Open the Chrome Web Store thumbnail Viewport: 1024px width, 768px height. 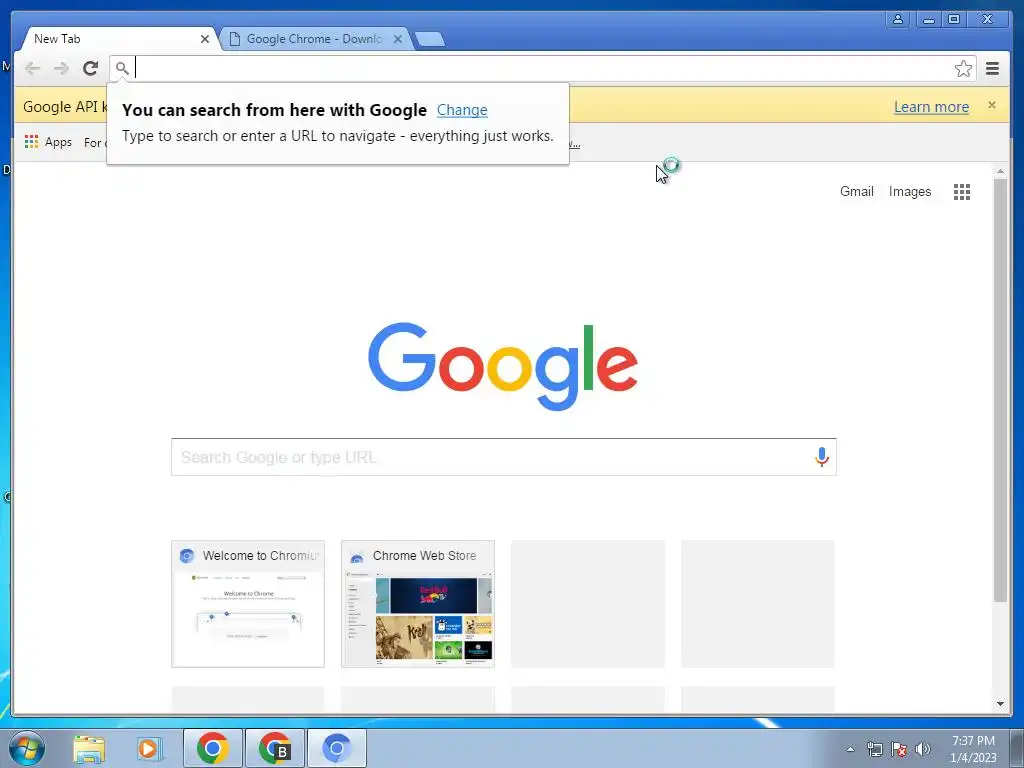(418, 603)
